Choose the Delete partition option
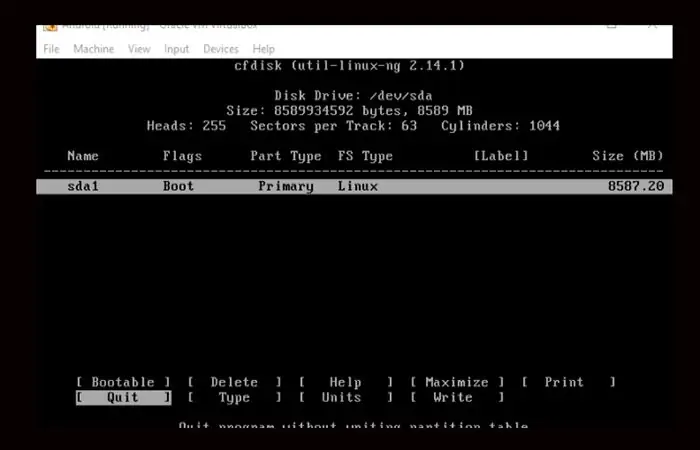The image size is (700, 450). coord(234,382)
